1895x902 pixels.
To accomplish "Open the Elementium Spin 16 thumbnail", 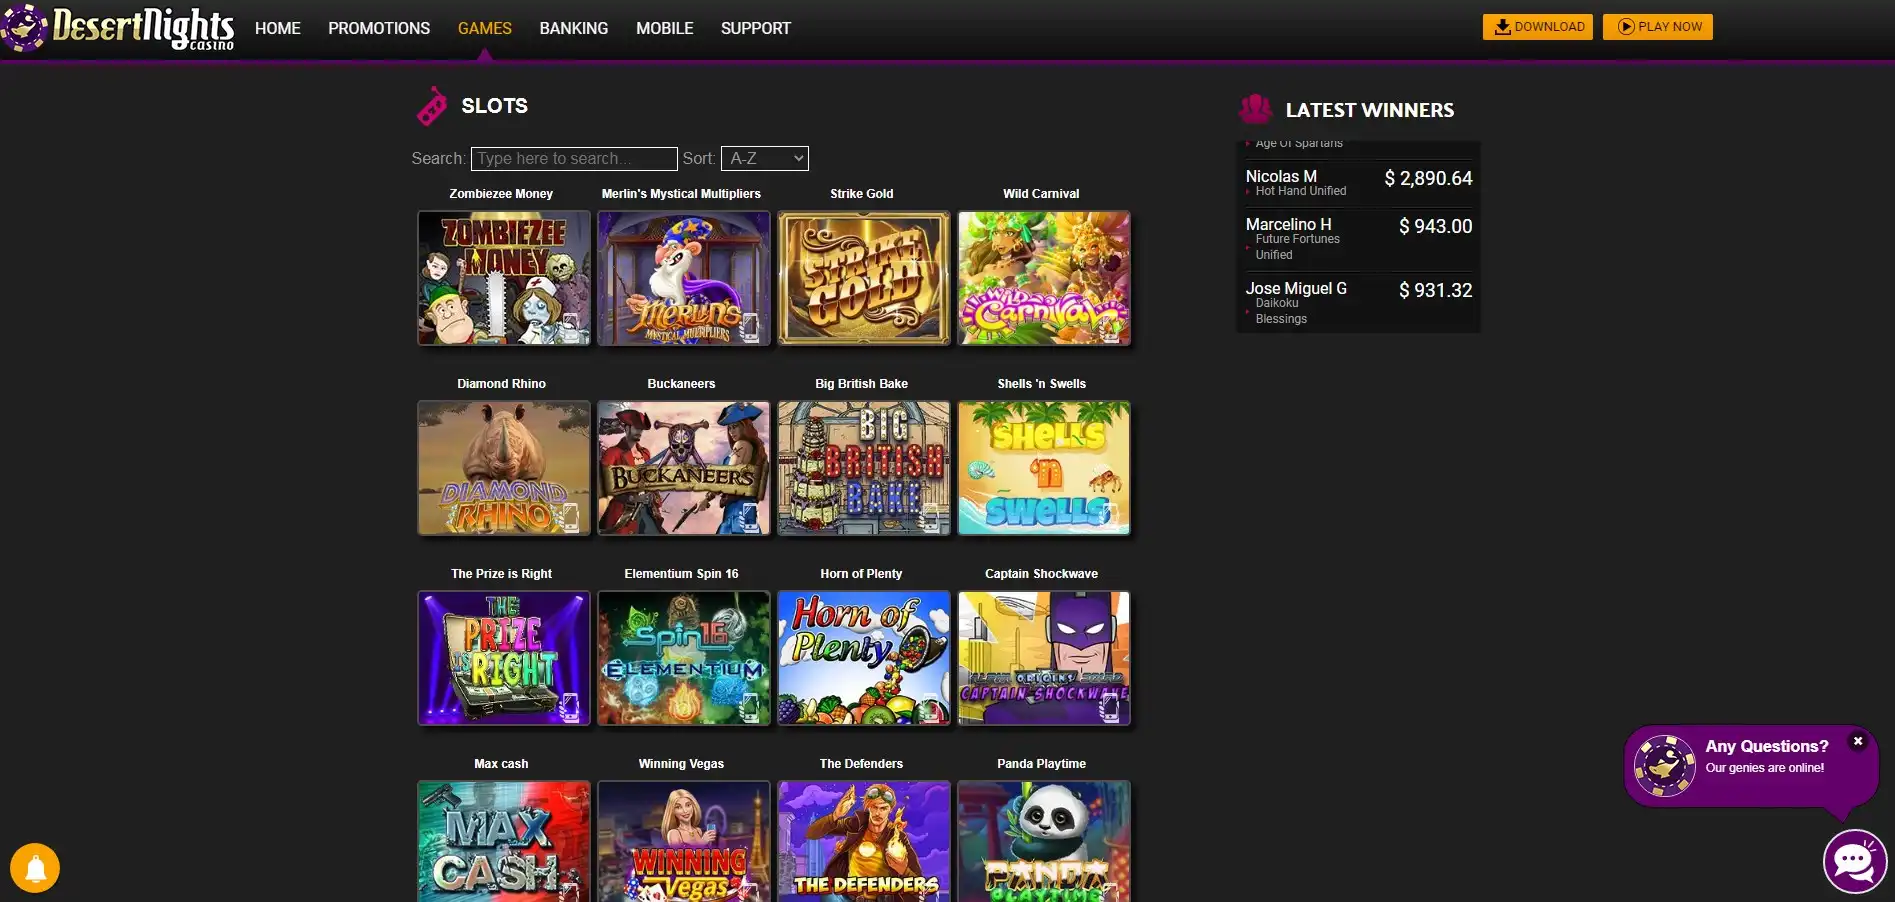I will click(684, 658).
